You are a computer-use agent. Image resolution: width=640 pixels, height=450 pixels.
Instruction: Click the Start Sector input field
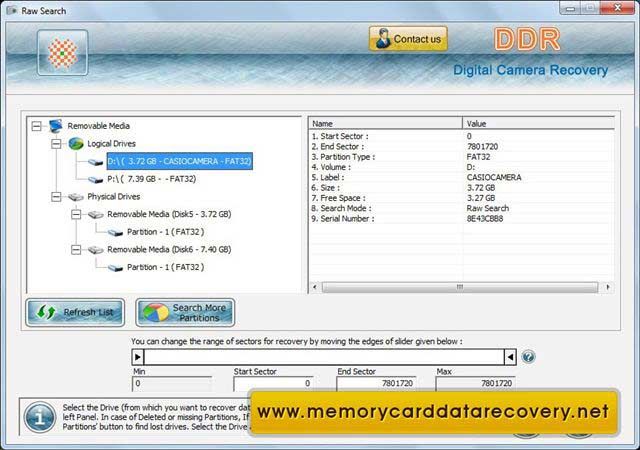coord(273,383)
